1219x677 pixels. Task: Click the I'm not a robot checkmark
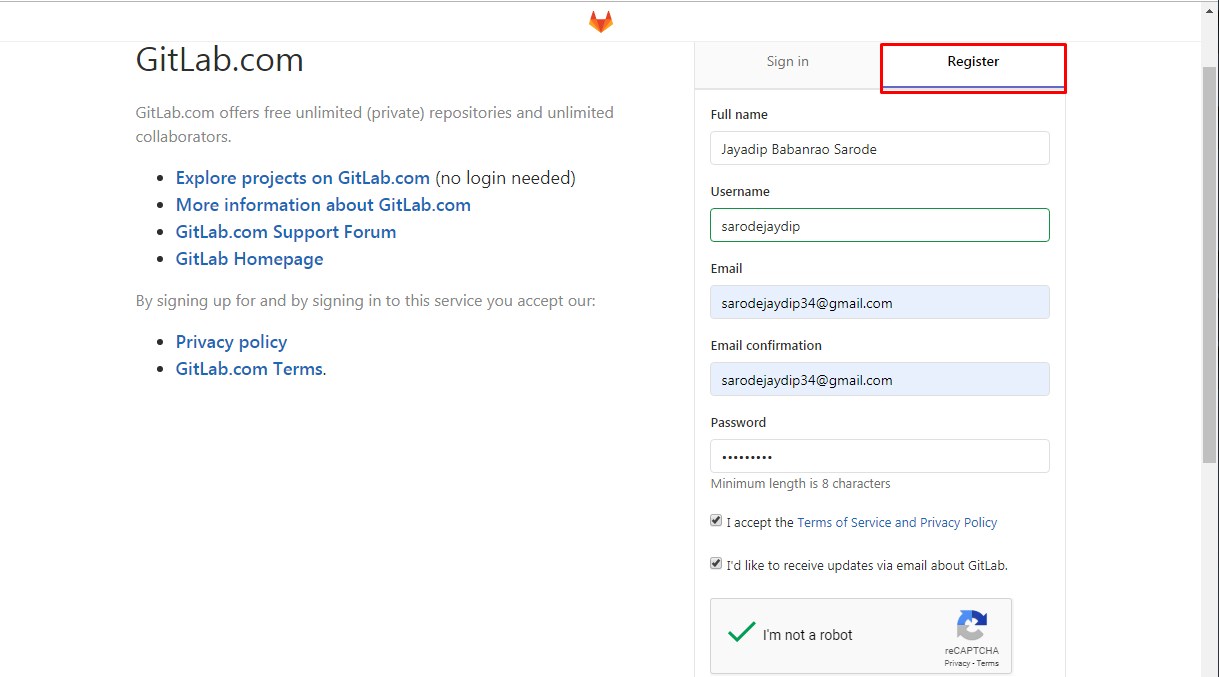pos(741,633)
